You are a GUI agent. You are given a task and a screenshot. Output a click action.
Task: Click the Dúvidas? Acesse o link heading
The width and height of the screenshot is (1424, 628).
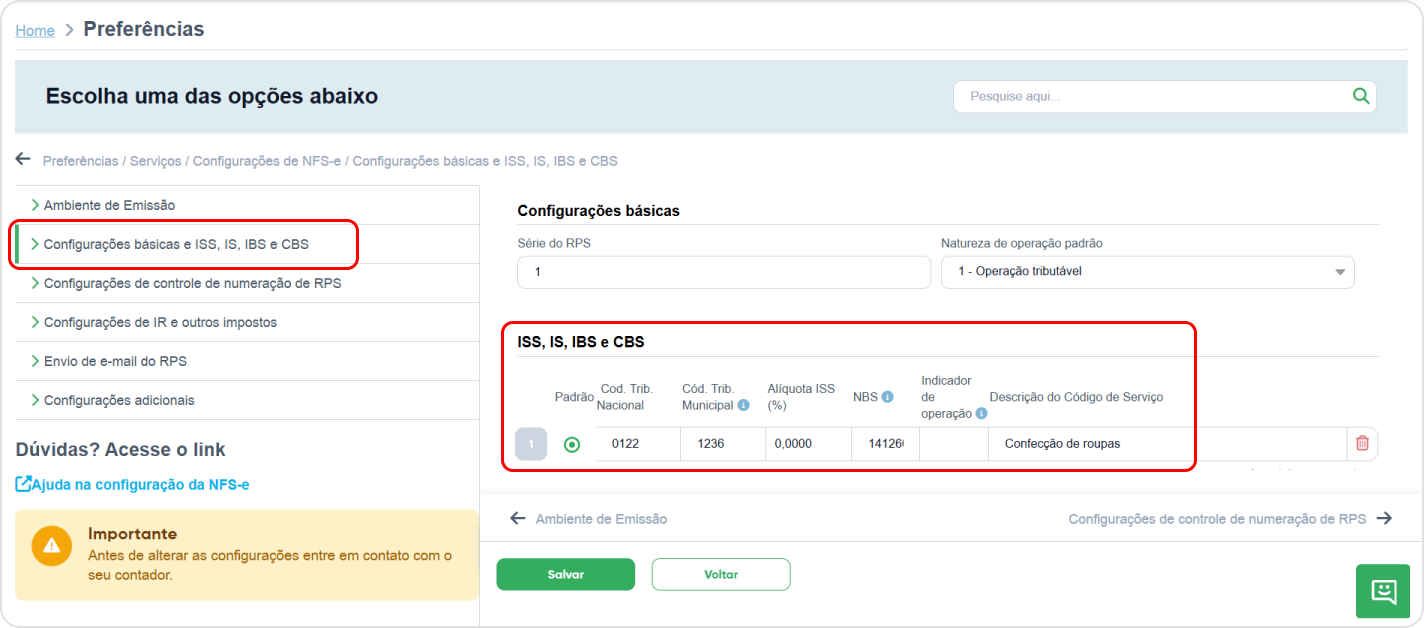[121, 449]
